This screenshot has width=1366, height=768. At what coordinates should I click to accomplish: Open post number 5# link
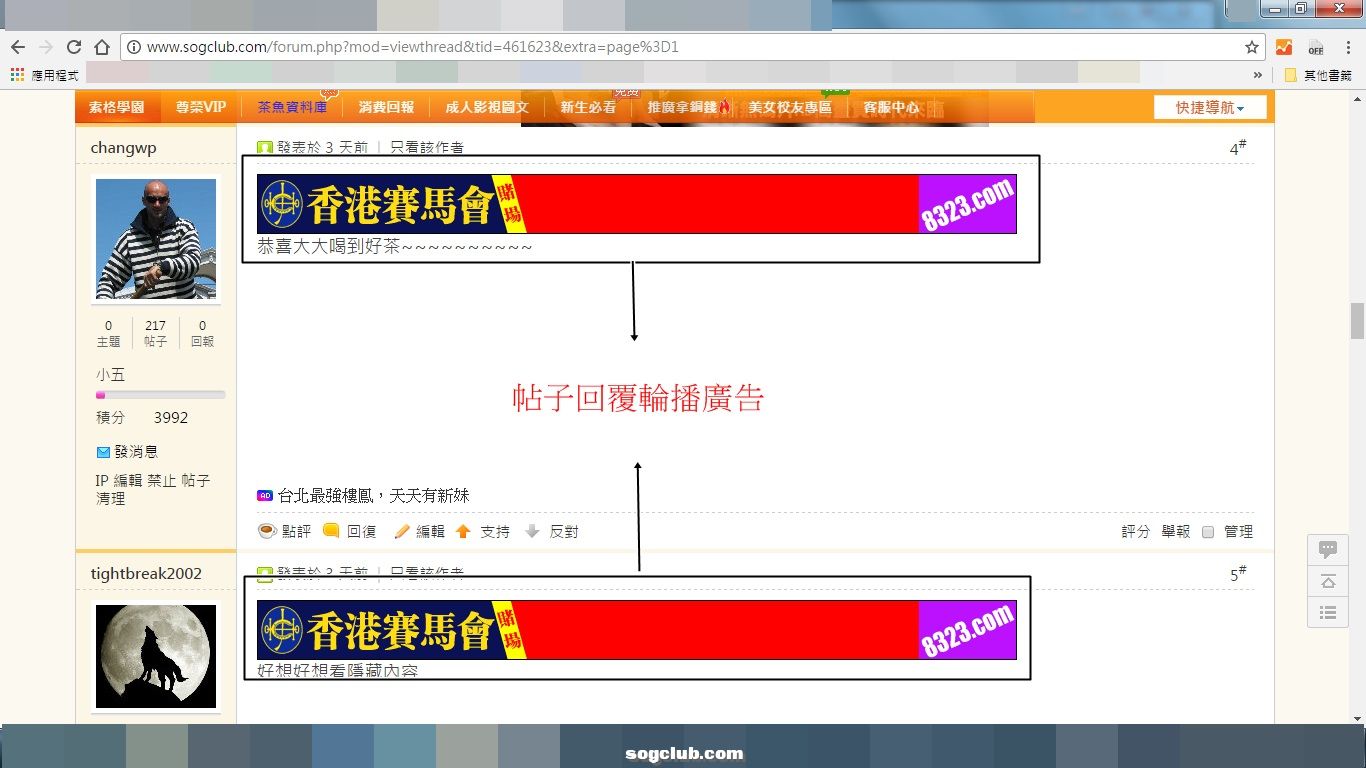(1238, 575)
